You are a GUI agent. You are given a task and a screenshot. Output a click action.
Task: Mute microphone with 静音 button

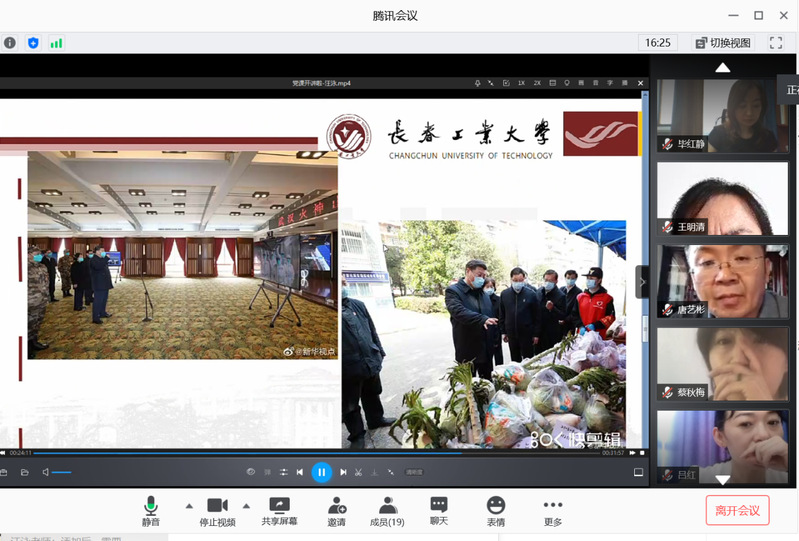click(151, 511)
